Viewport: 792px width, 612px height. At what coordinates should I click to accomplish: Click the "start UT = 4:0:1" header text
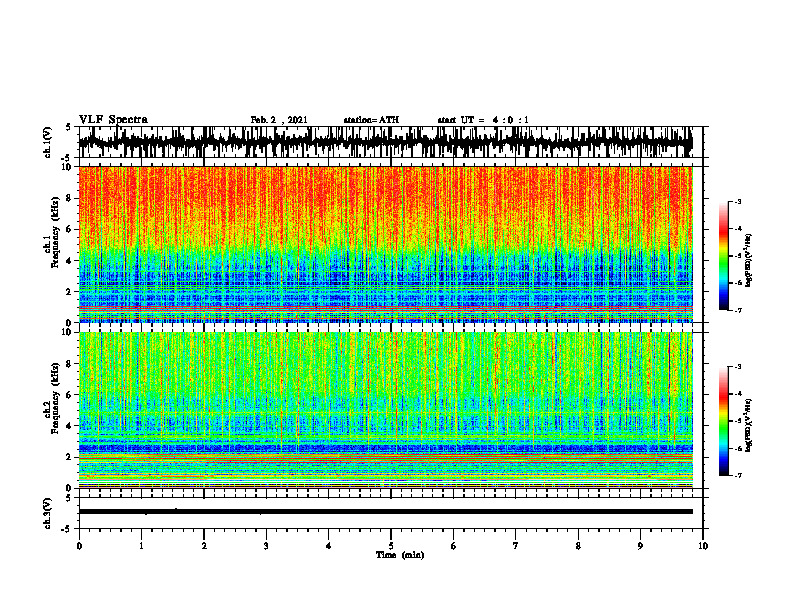click(x=483, y=120)
